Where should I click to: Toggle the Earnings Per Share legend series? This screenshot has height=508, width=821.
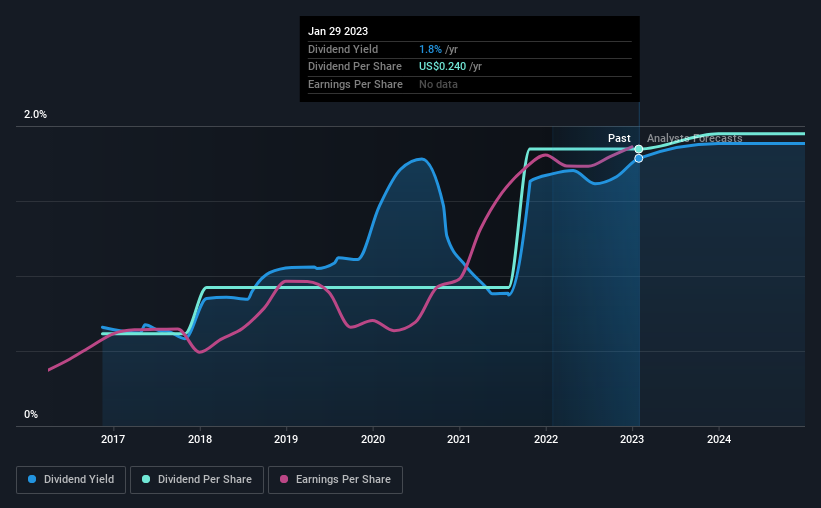(x=335, y=480)
